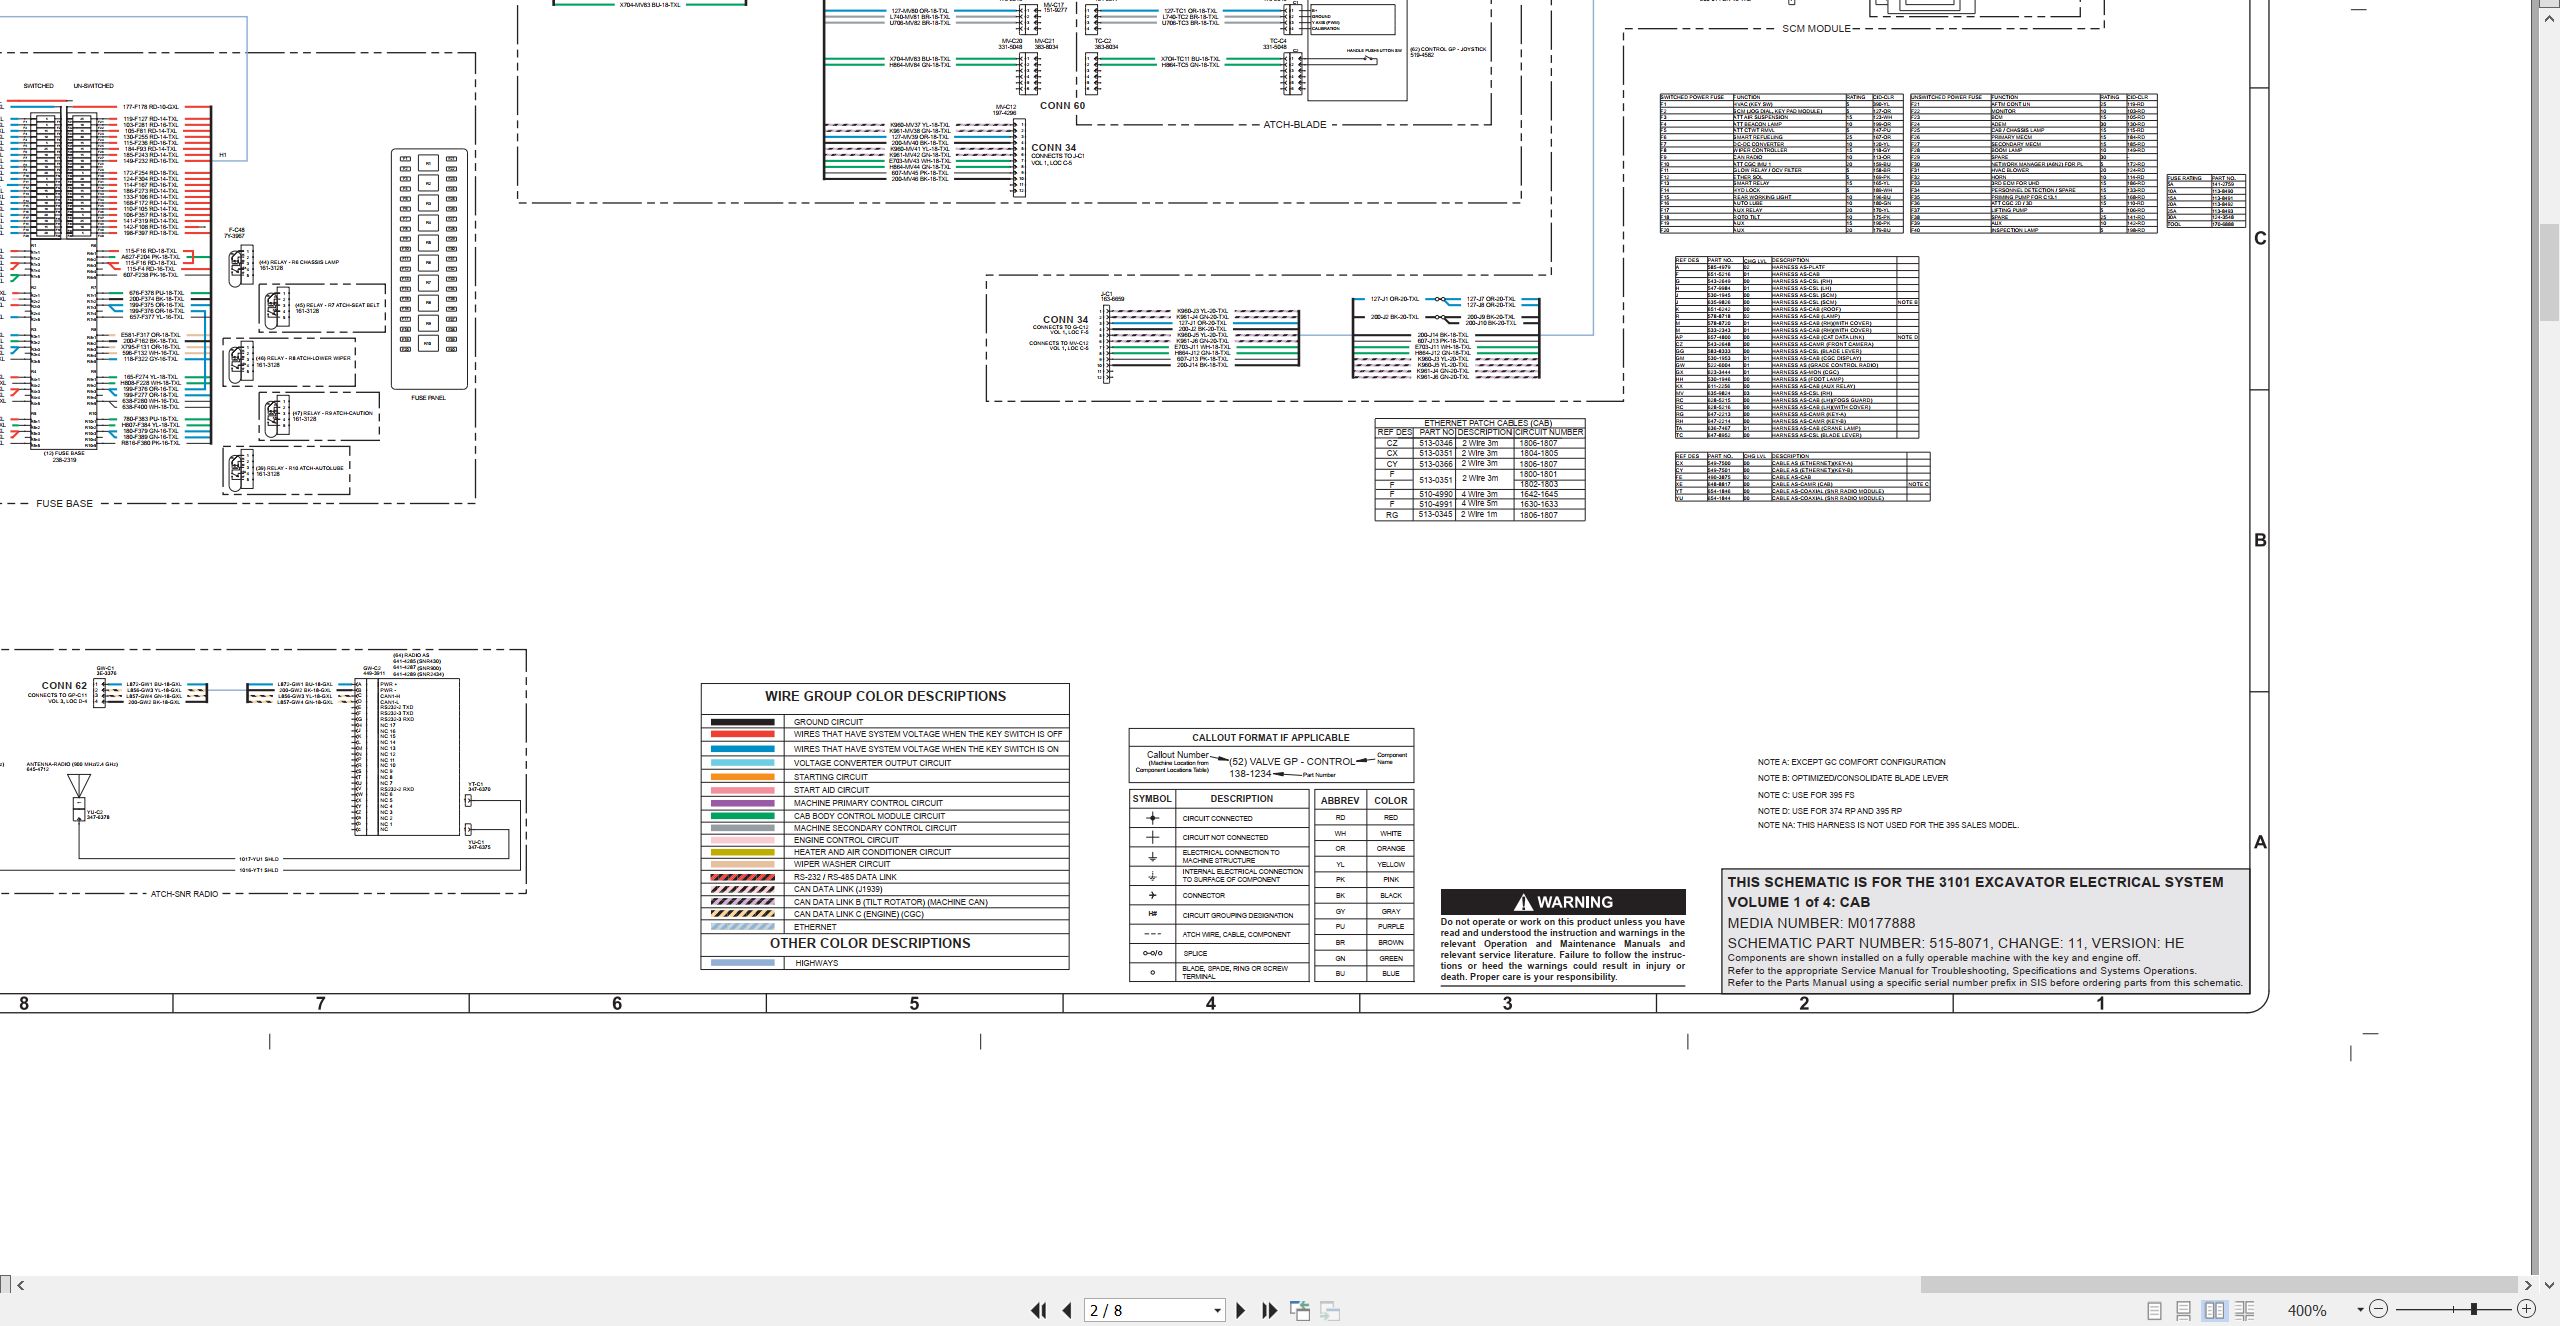Click the OTHER COLOR DESCRIPTIONS heading

(x=870, y=943)
